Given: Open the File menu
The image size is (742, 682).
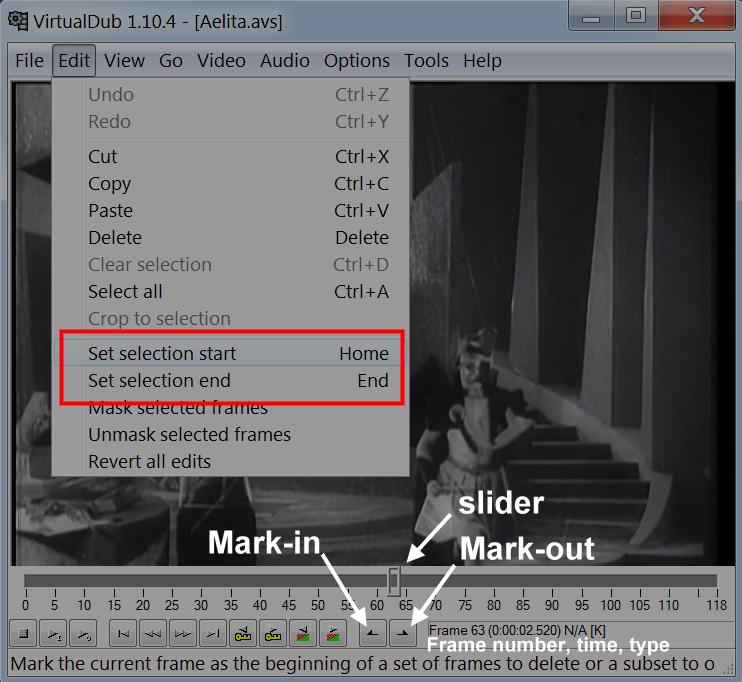Looking at the screenshot, I should pyautogui.click(x=29, y=61).
